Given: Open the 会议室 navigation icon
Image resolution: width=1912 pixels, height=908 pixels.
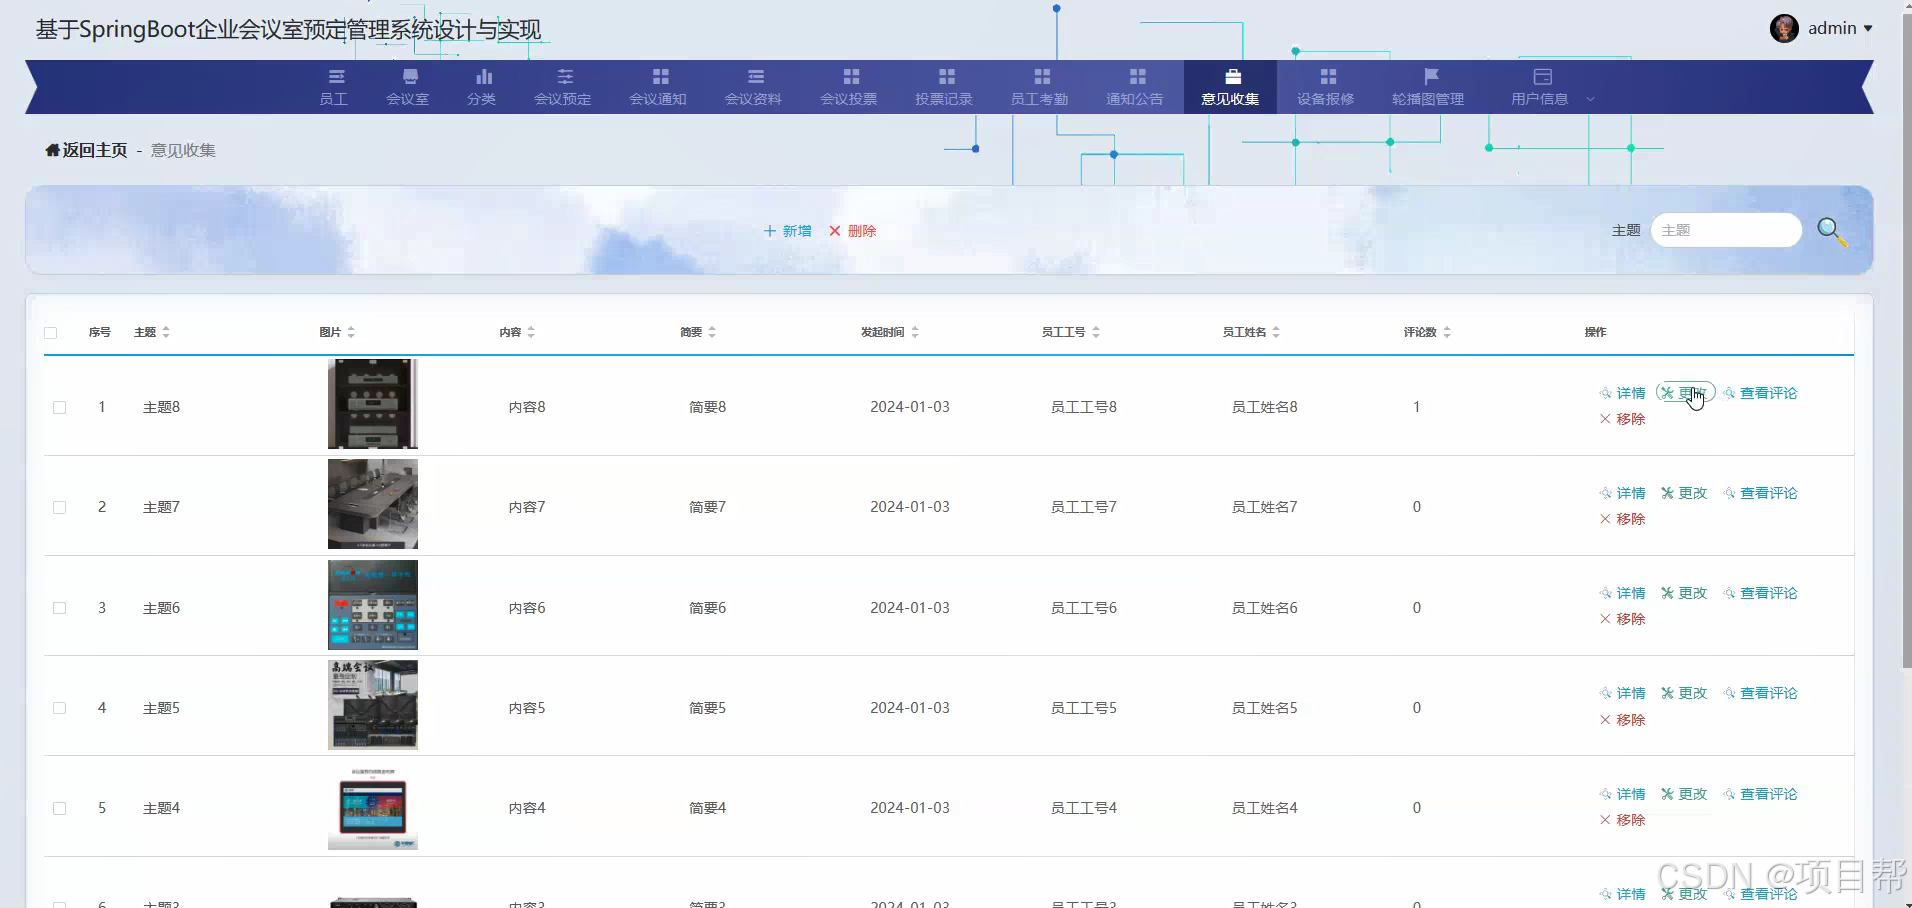Looking at the screenshot, I should 410,77.
